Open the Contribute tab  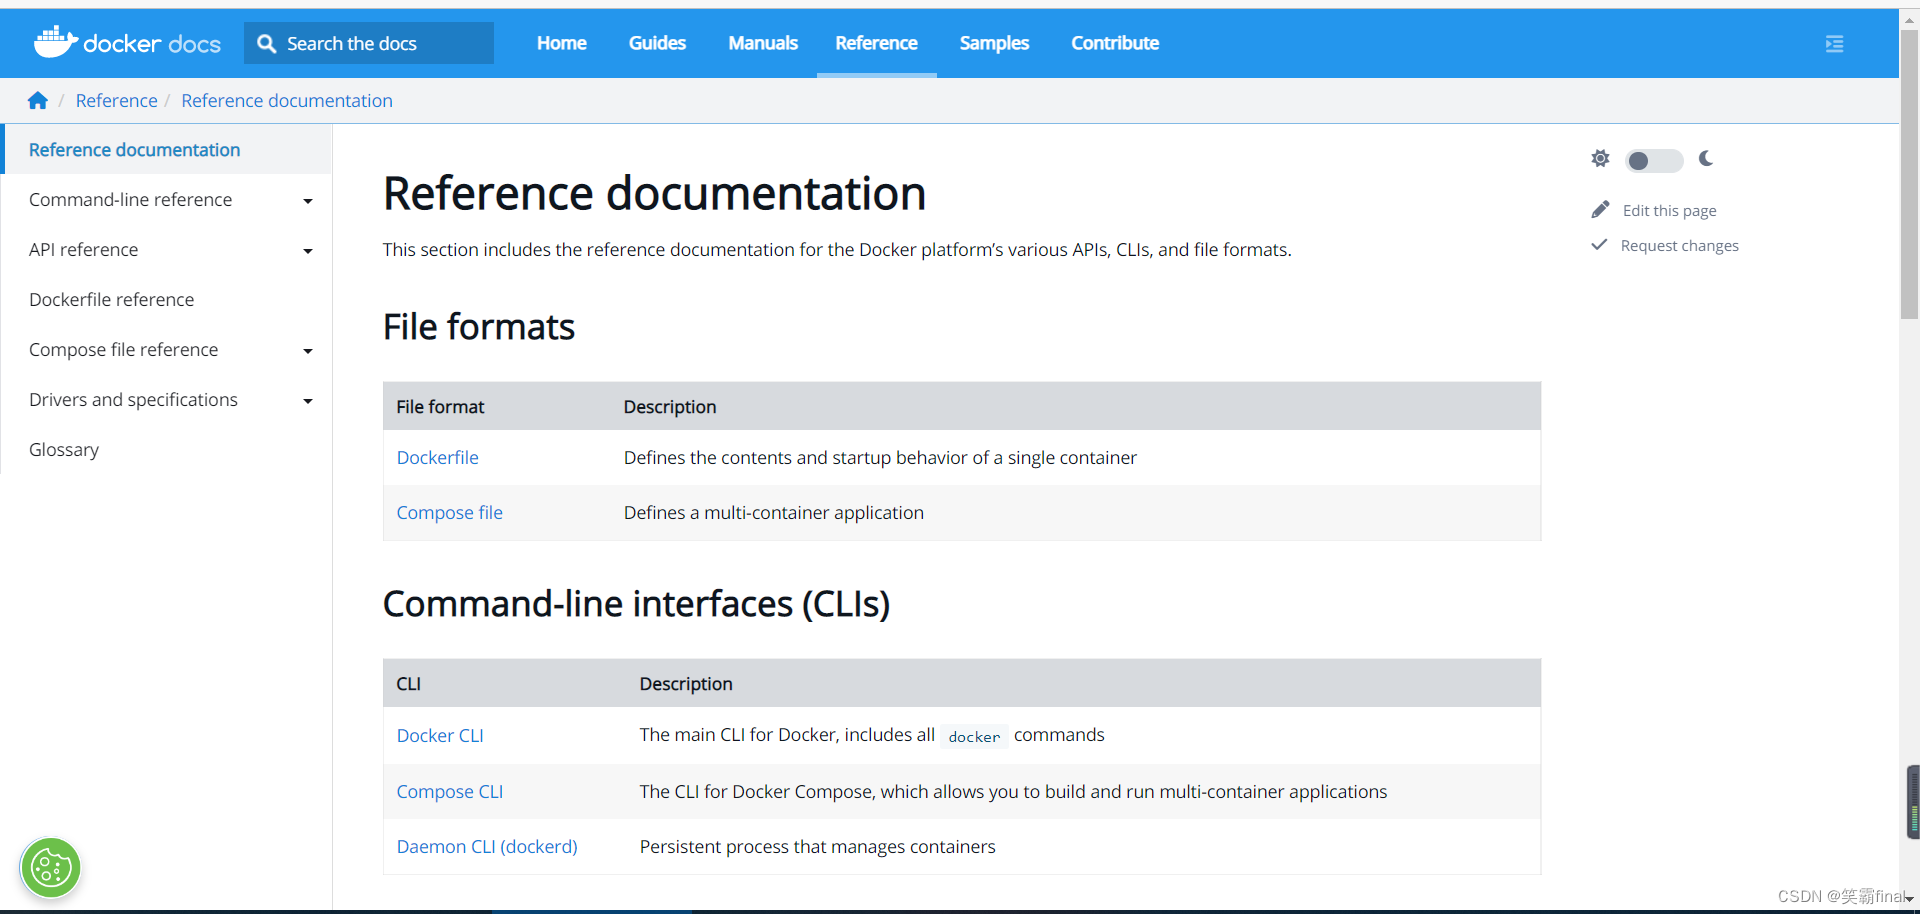point(1115,43)
